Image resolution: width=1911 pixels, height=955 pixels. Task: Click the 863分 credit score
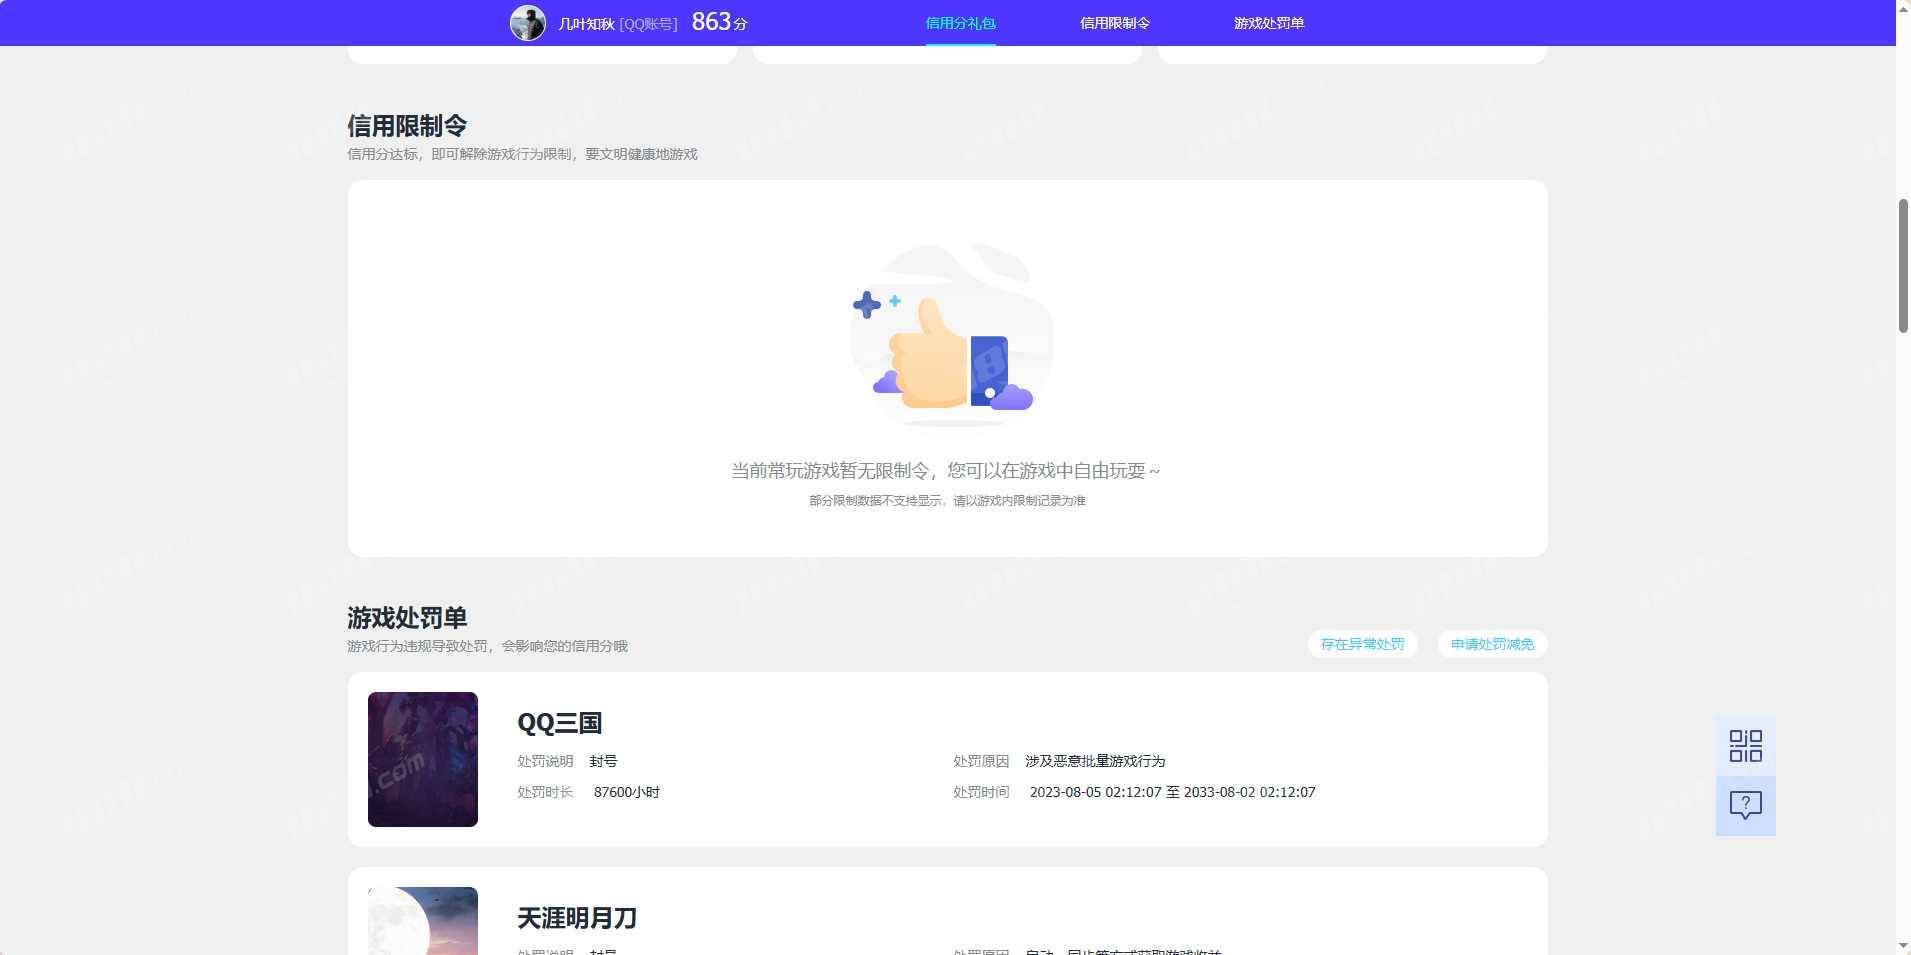(x=720, y=22)
